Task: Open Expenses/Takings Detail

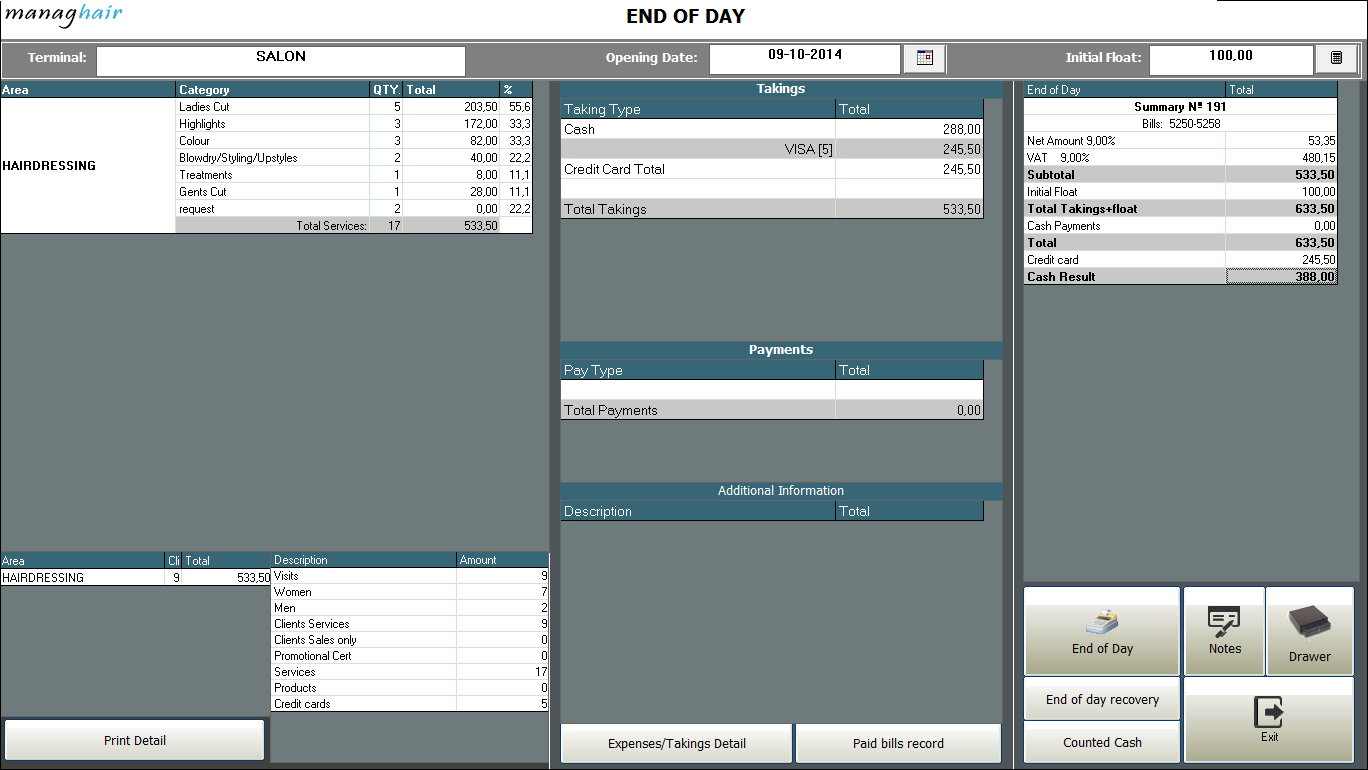Action: point(677,743)
